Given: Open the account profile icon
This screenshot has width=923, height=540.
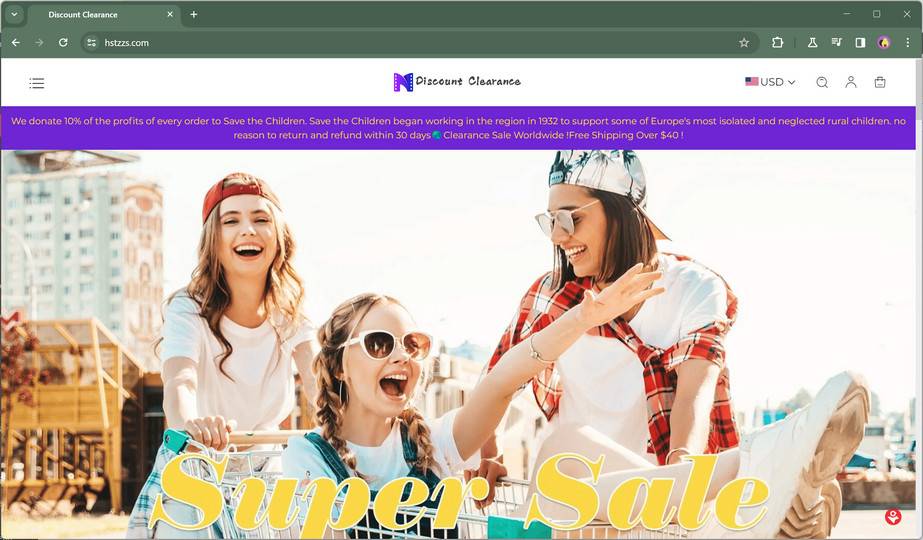Looking at the screenshot, I should point(851,82).
